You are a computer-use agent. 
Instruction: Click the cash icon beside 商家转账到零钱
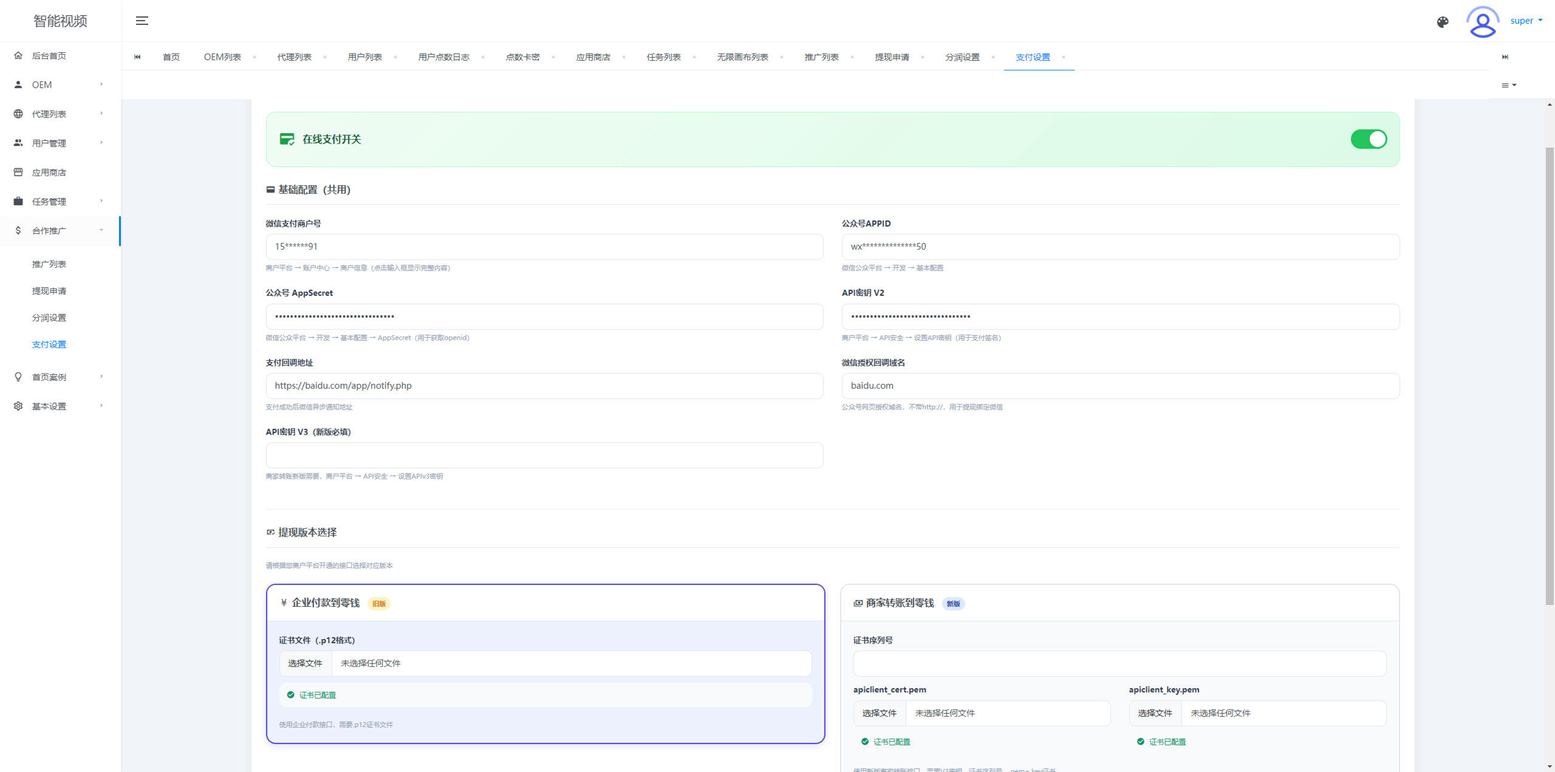tap(858, 603)
